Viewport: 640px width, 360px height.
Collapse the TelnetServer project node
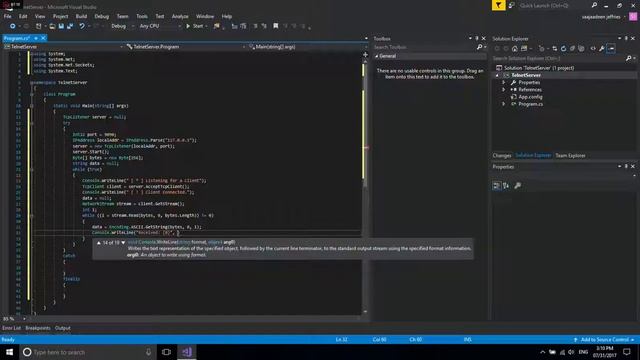497,76
